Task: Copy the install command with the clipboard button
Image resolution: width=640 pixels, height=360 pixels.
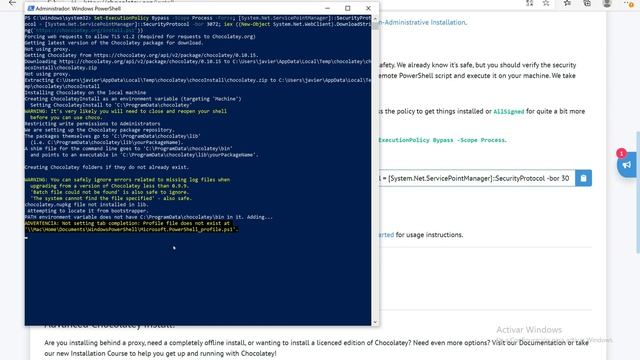Action: point(583,178)
